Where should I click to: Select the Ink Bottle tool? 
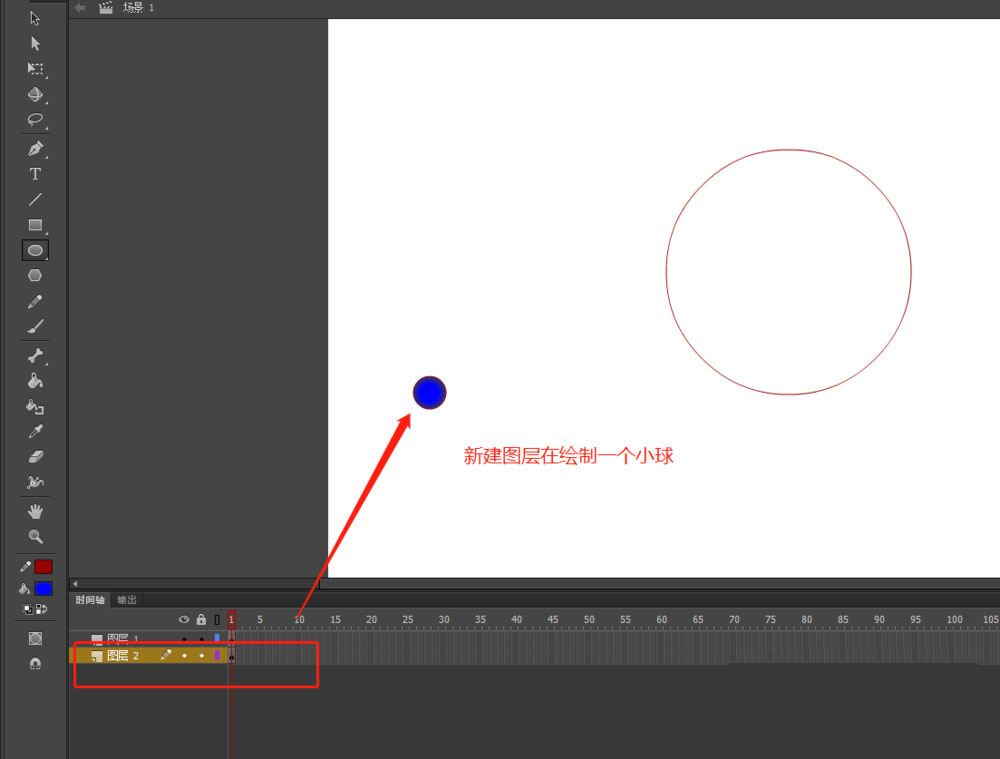coord(35,406)
